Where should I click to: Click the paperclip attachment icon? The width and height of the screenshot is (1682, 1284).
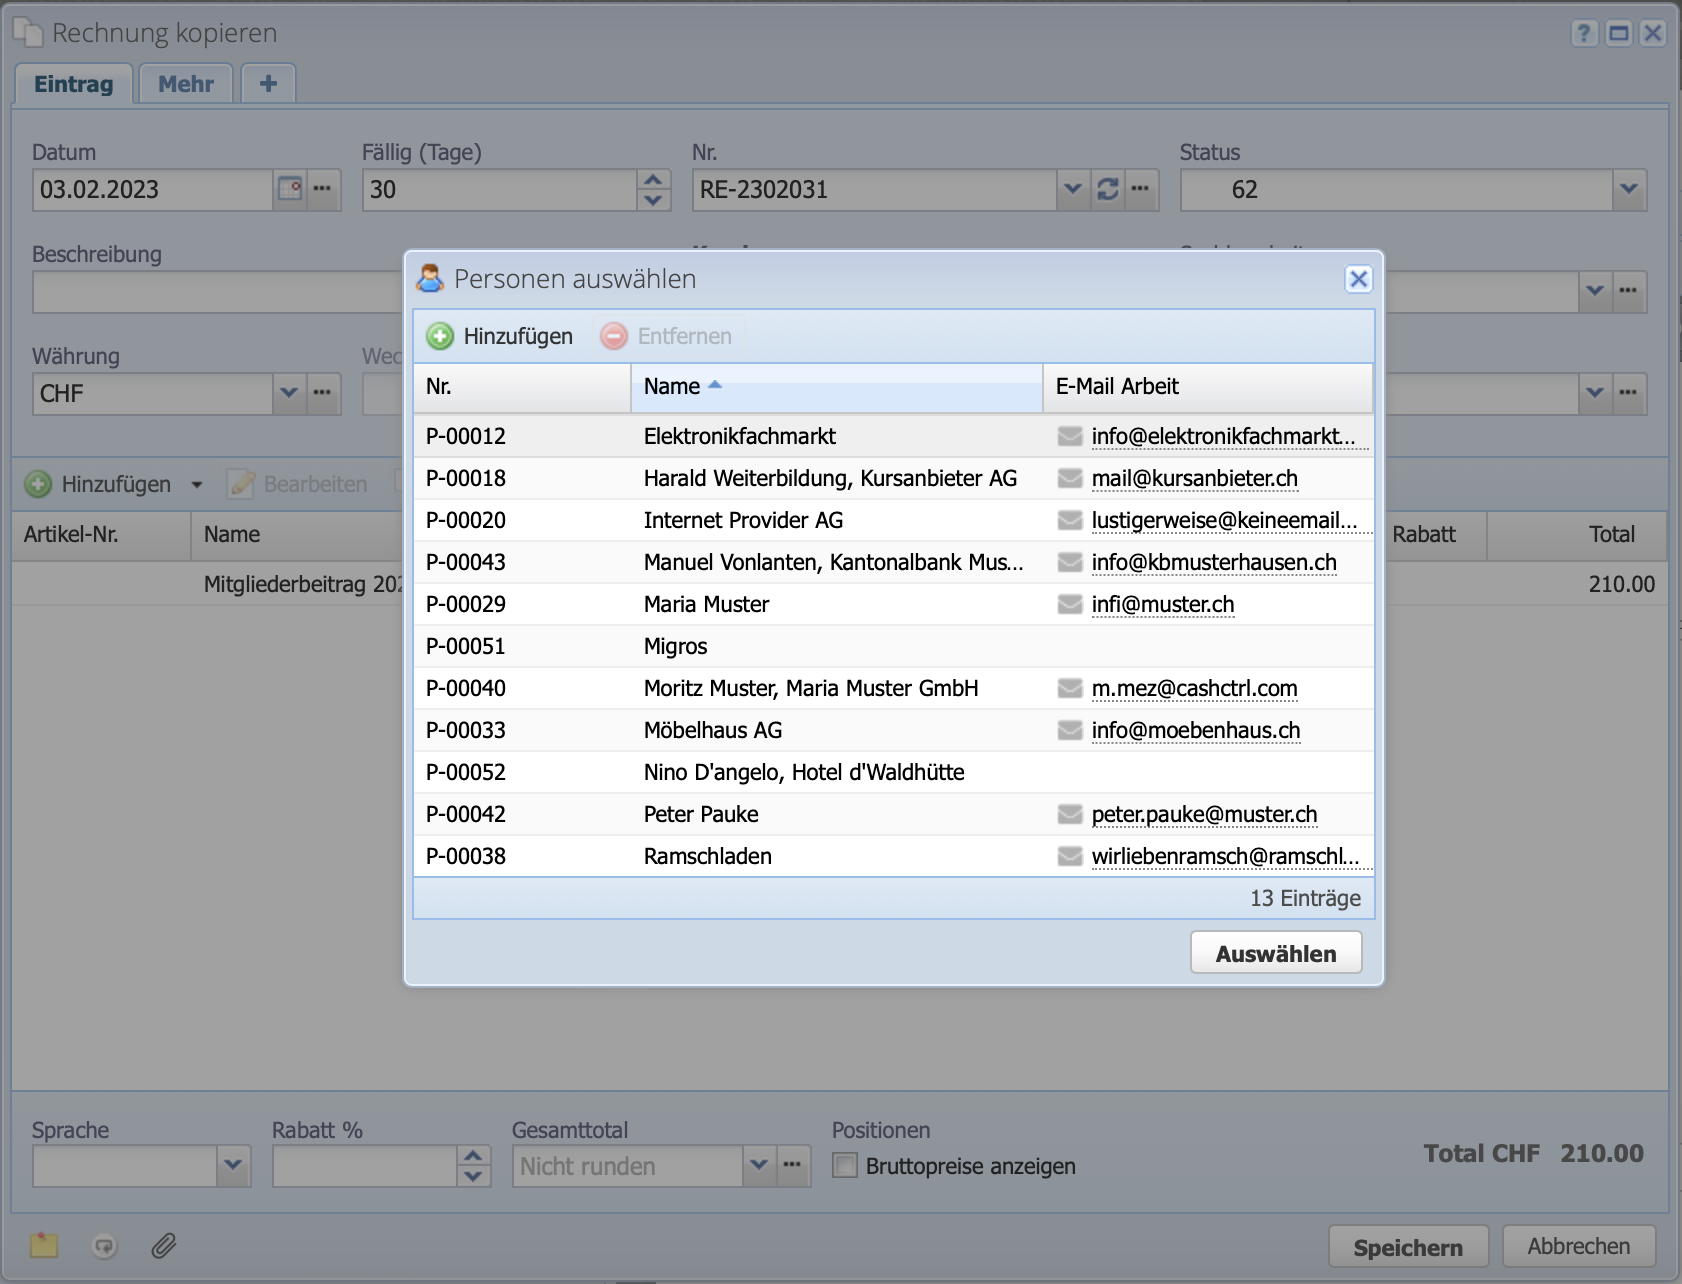click(164, 1246)
